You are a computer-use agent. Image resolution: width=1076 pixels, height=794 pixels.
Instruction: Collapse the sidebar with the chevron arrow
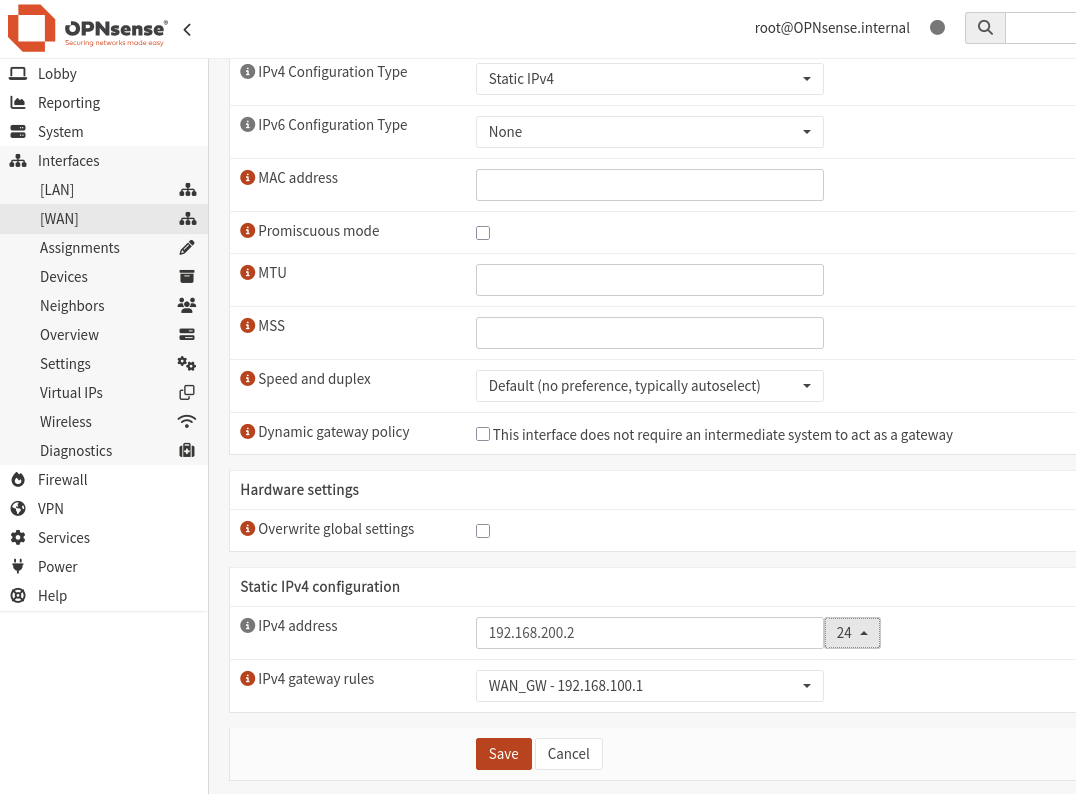(x=187, y=30)
